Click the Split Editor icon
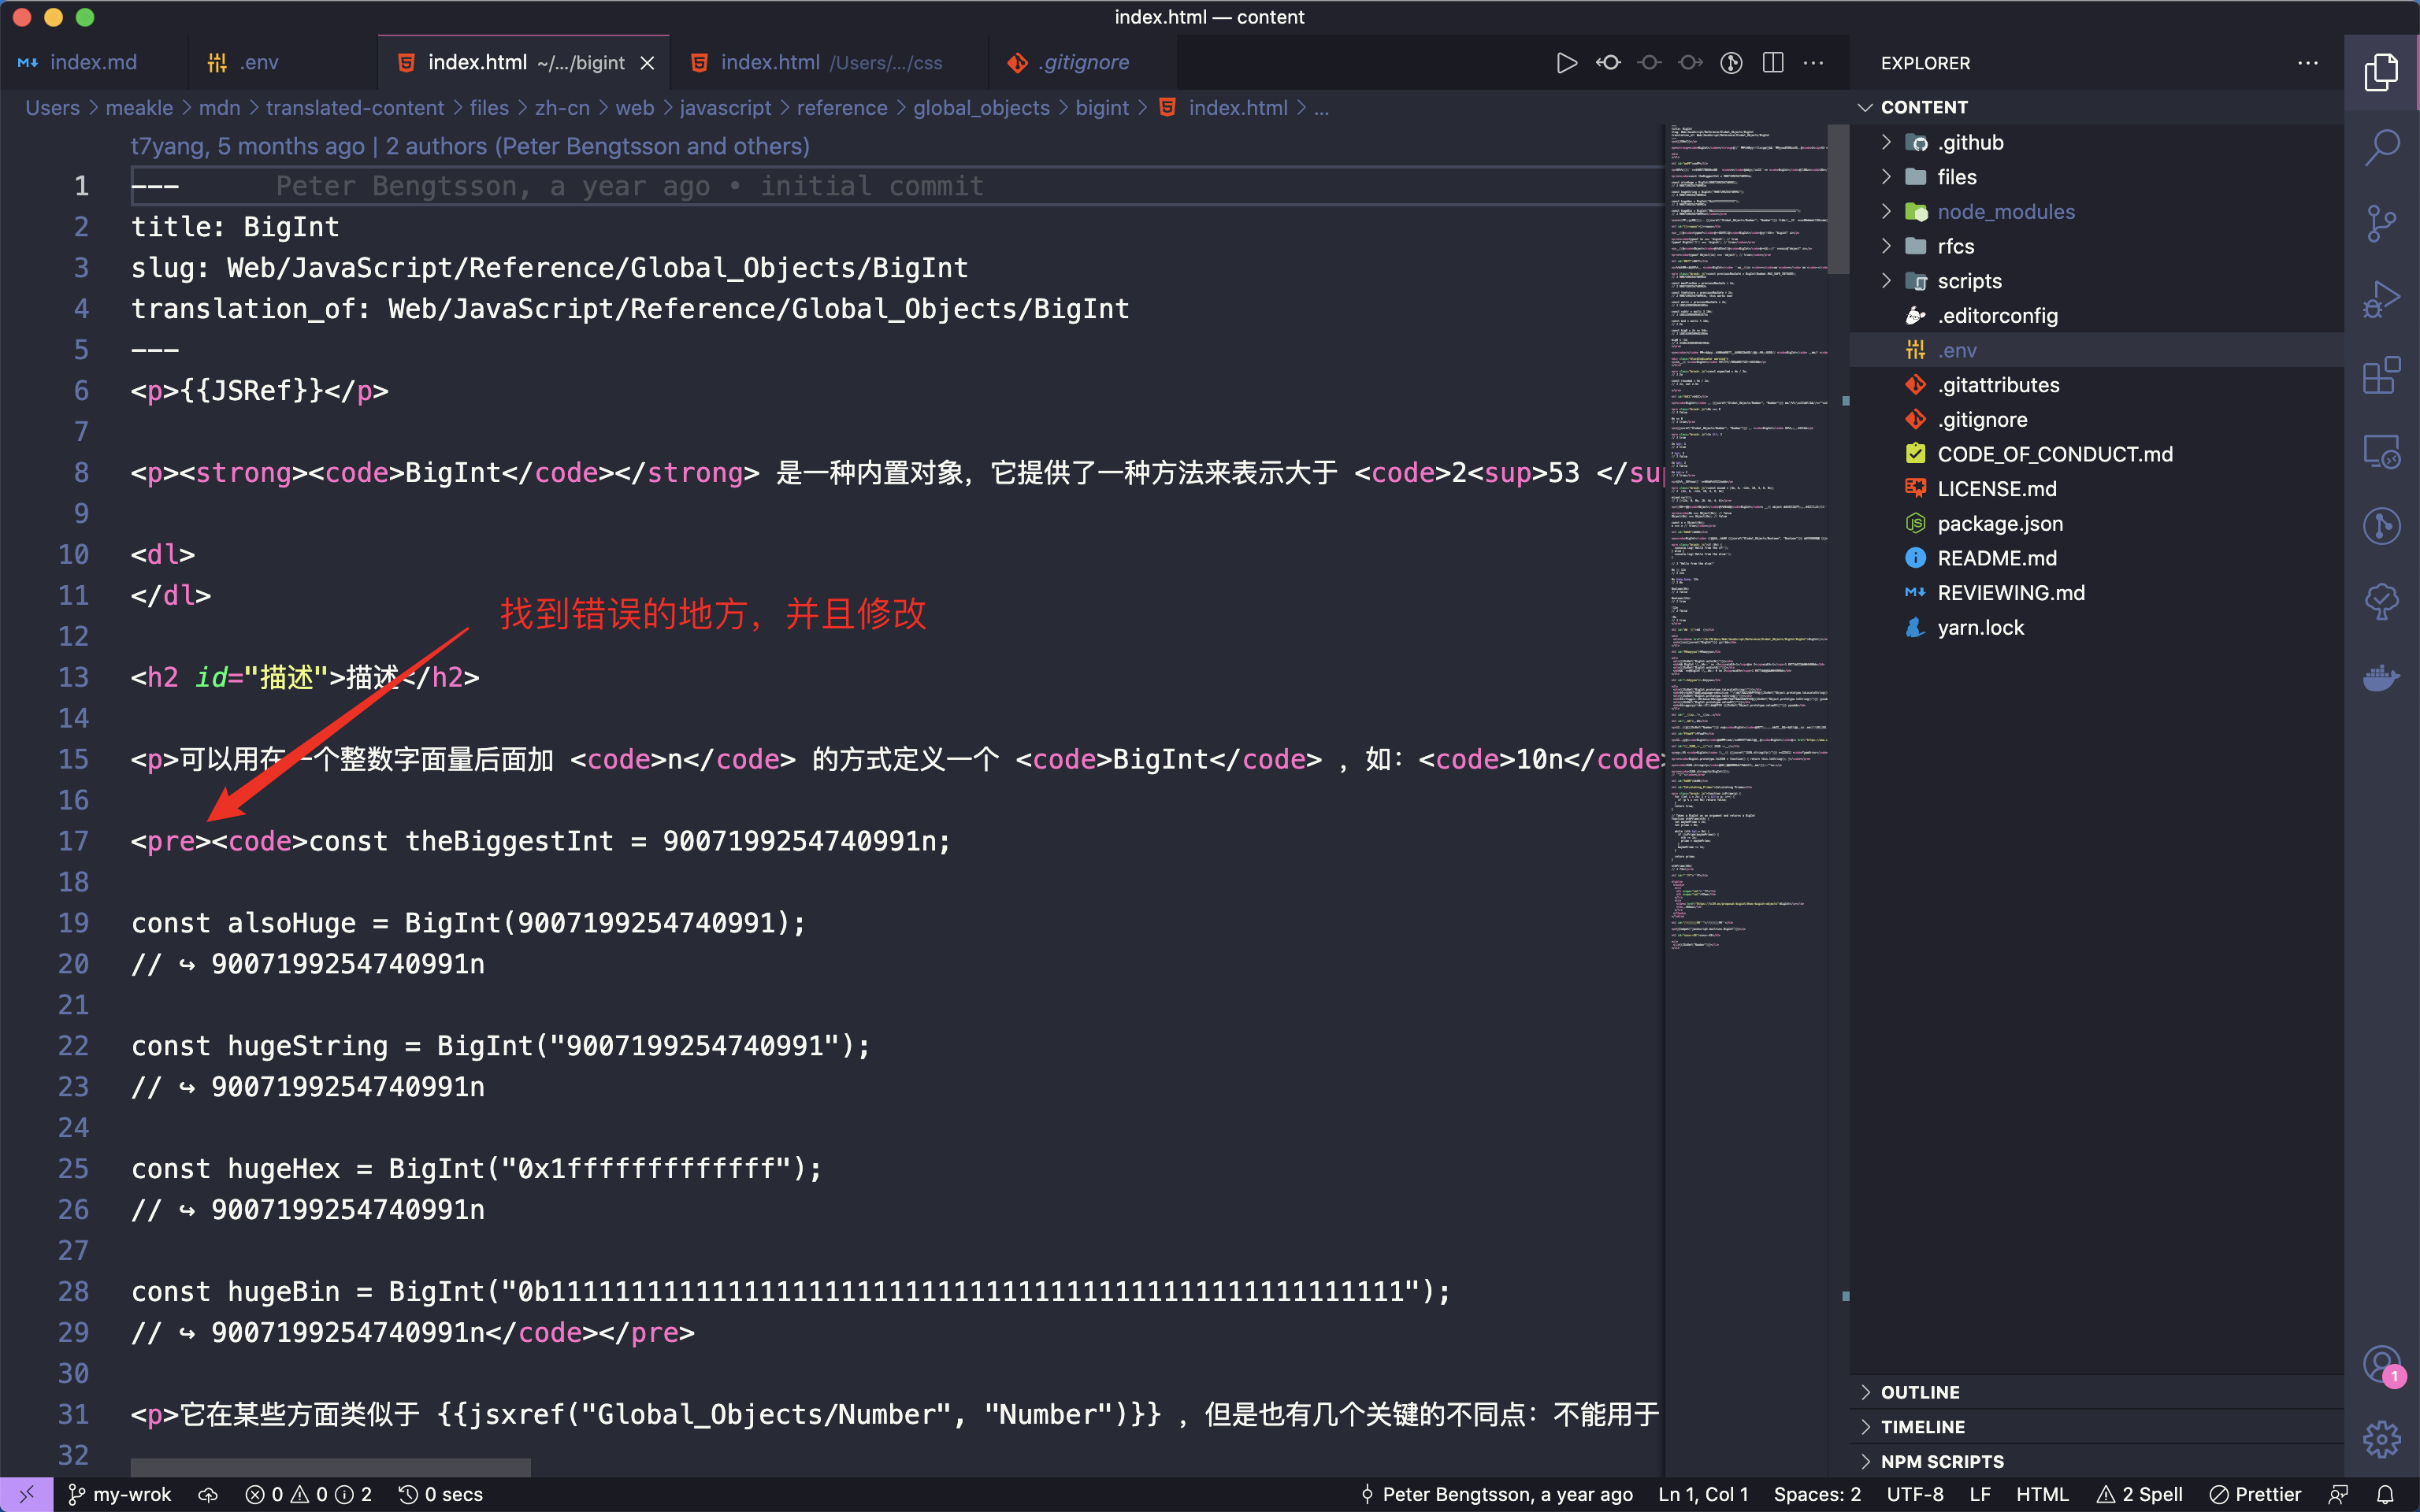The image size is (2420, 1512). (x=1773, y=63)
